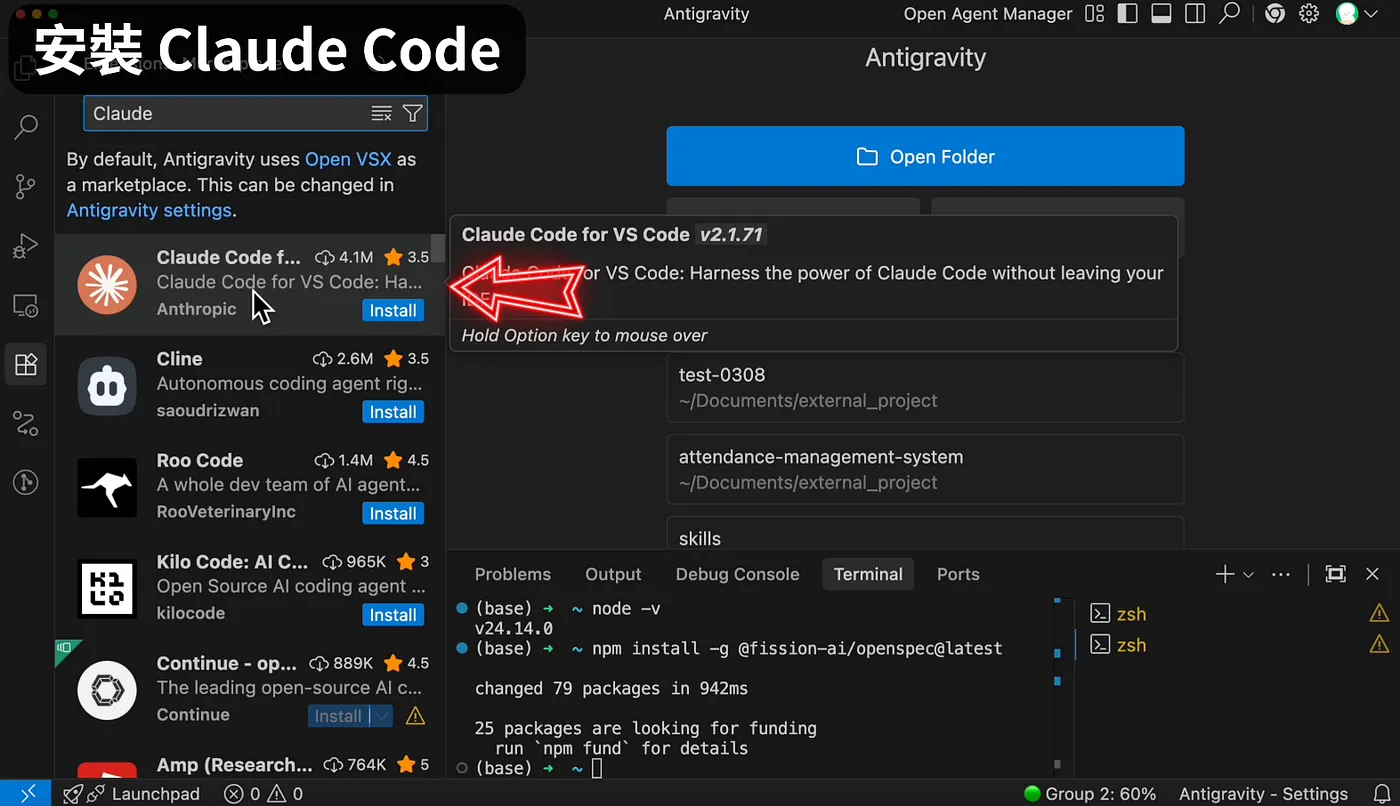The height and width of the screenshot is (806, 1400).
Task: Open the Kilo Code extension logo
Action: (x=107, y=589)
